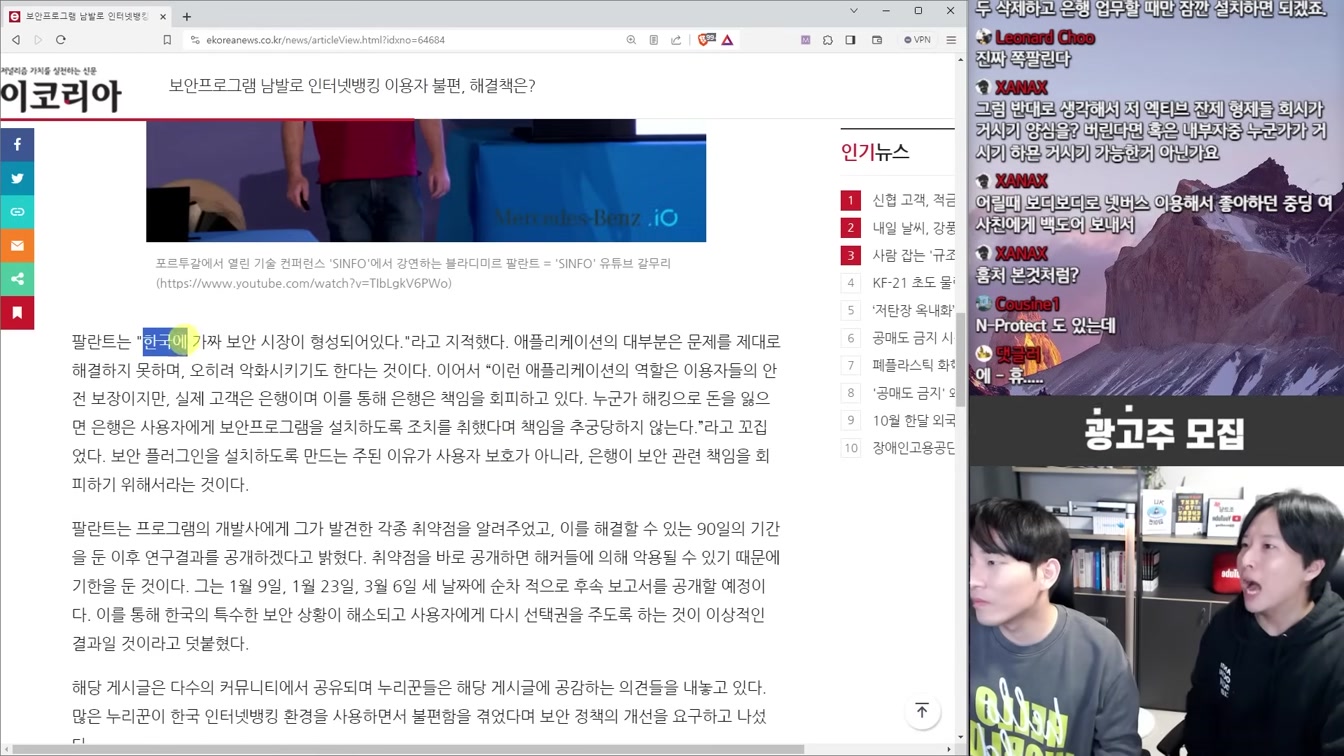Open popular news item 공매도 금지 시
The width and height of the screenshot is (1344, 756).
[914, 338]
